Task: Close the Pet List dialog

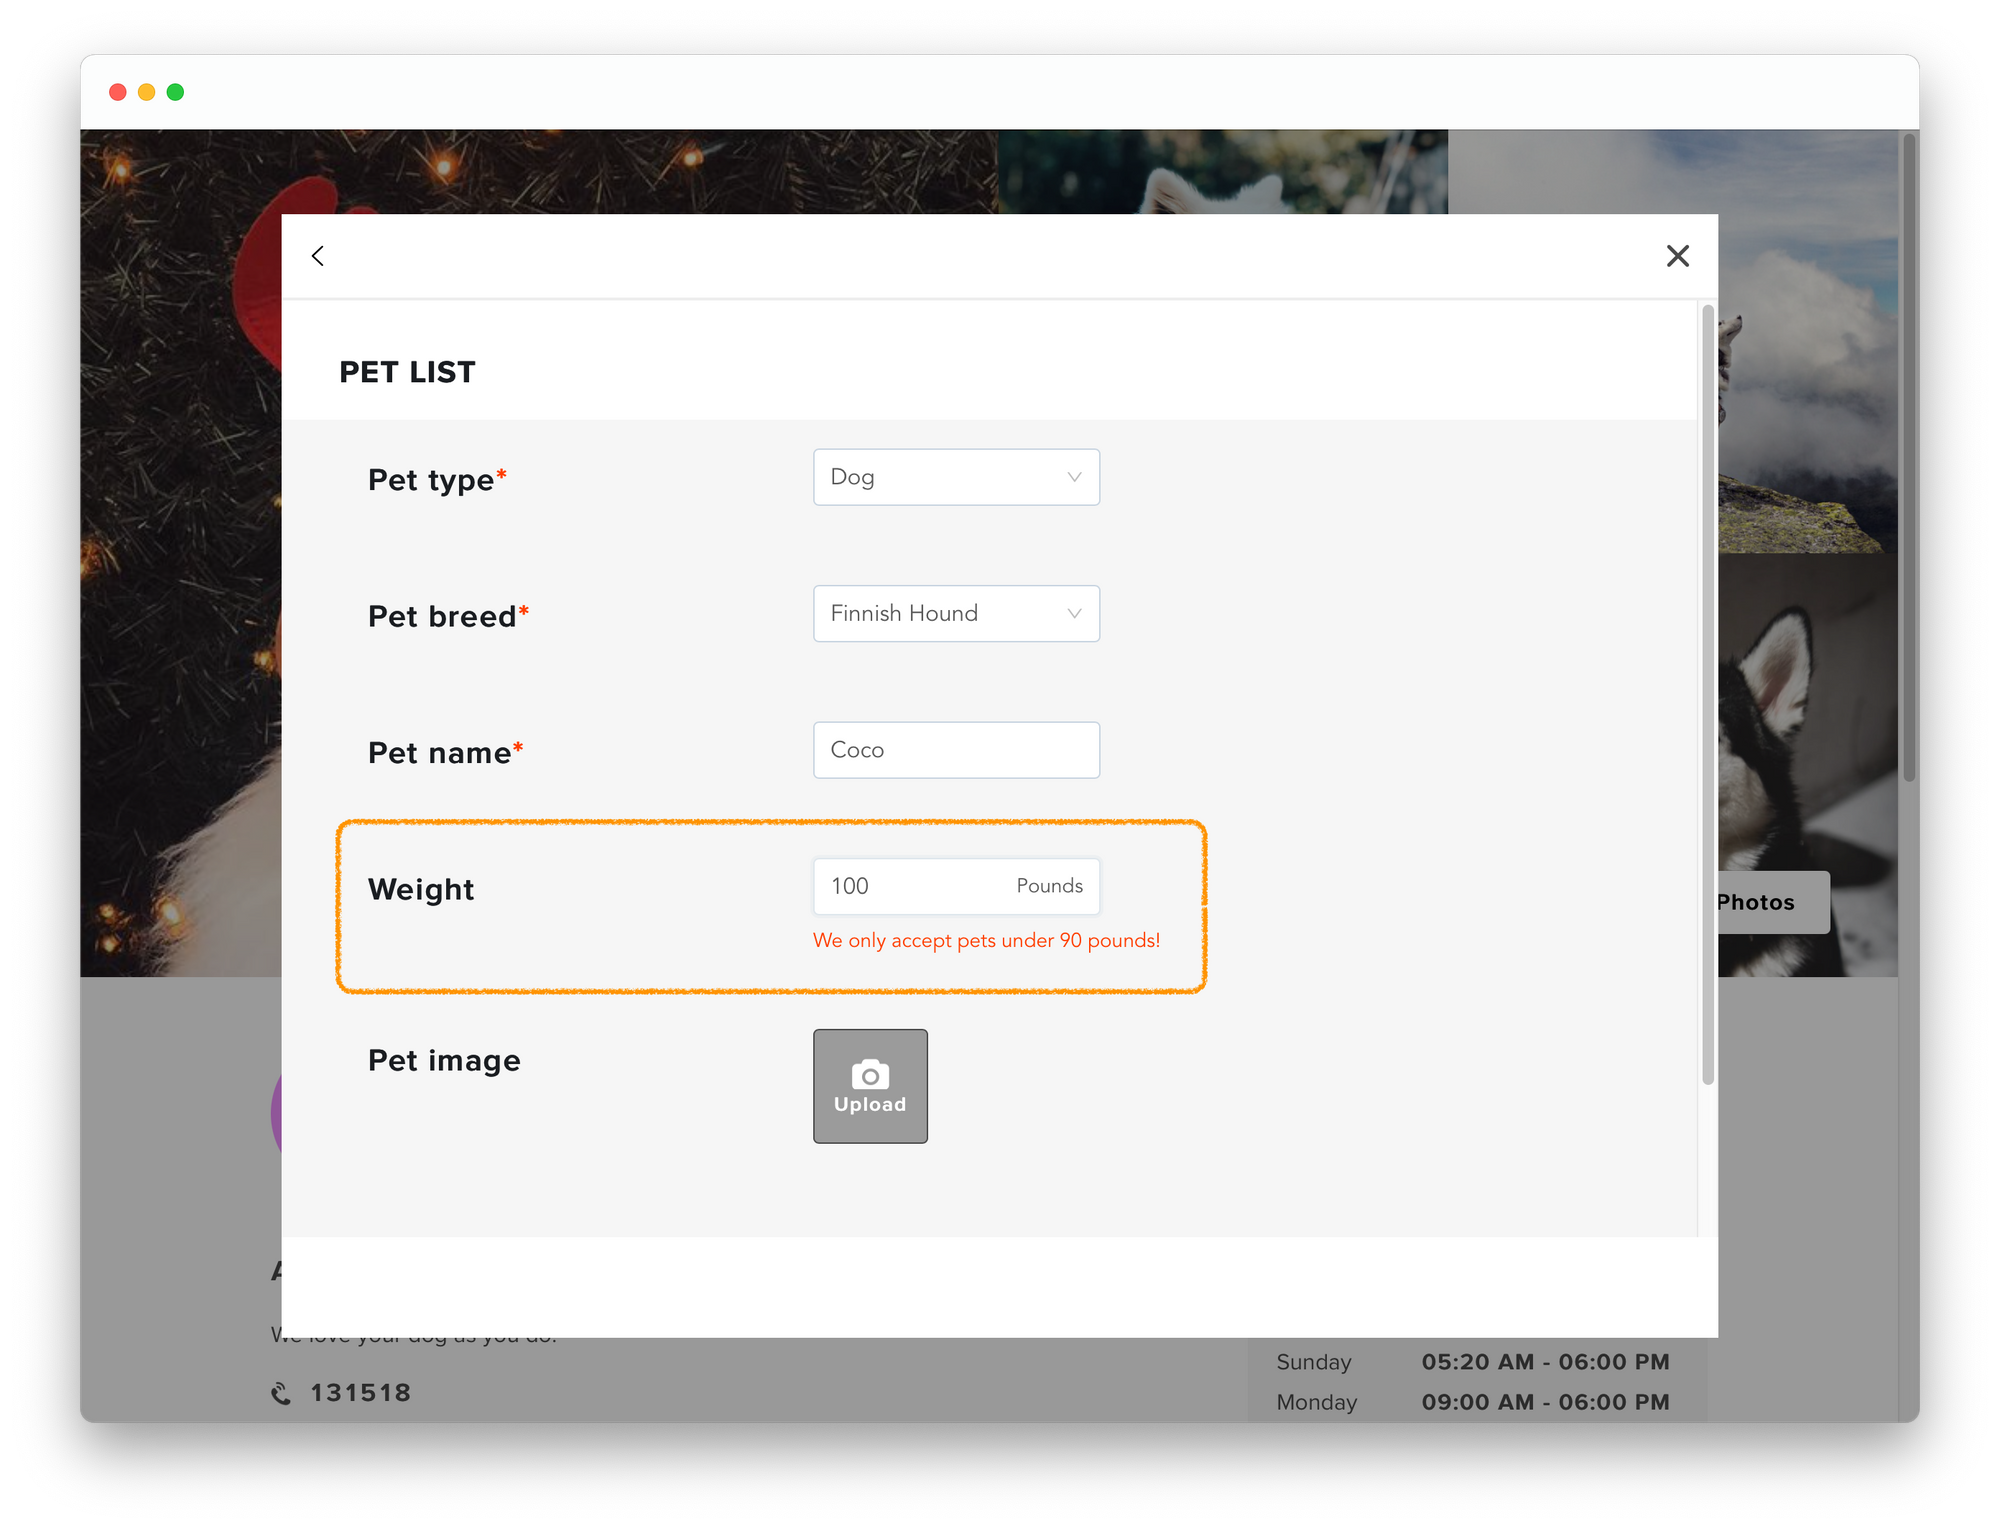Action: tap(1678, 256)
